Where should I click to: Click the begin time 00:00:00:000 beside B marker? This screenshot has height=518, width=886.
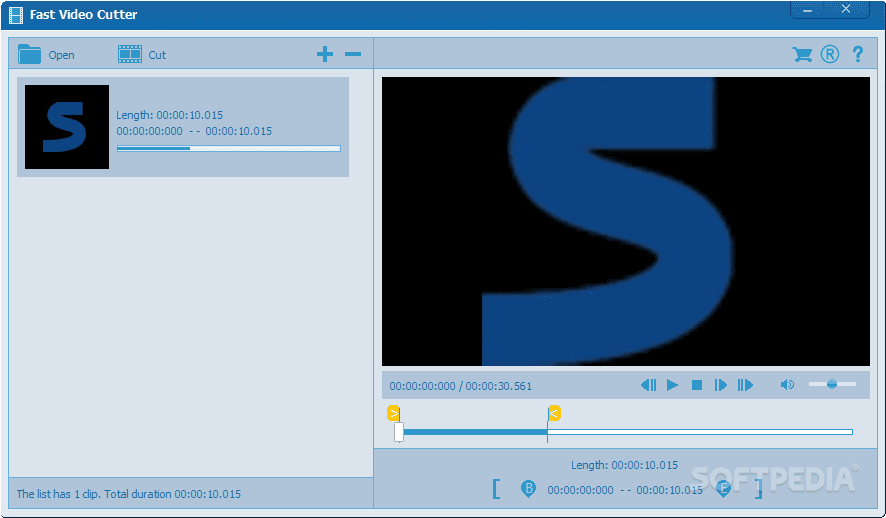tap(580, 490)
